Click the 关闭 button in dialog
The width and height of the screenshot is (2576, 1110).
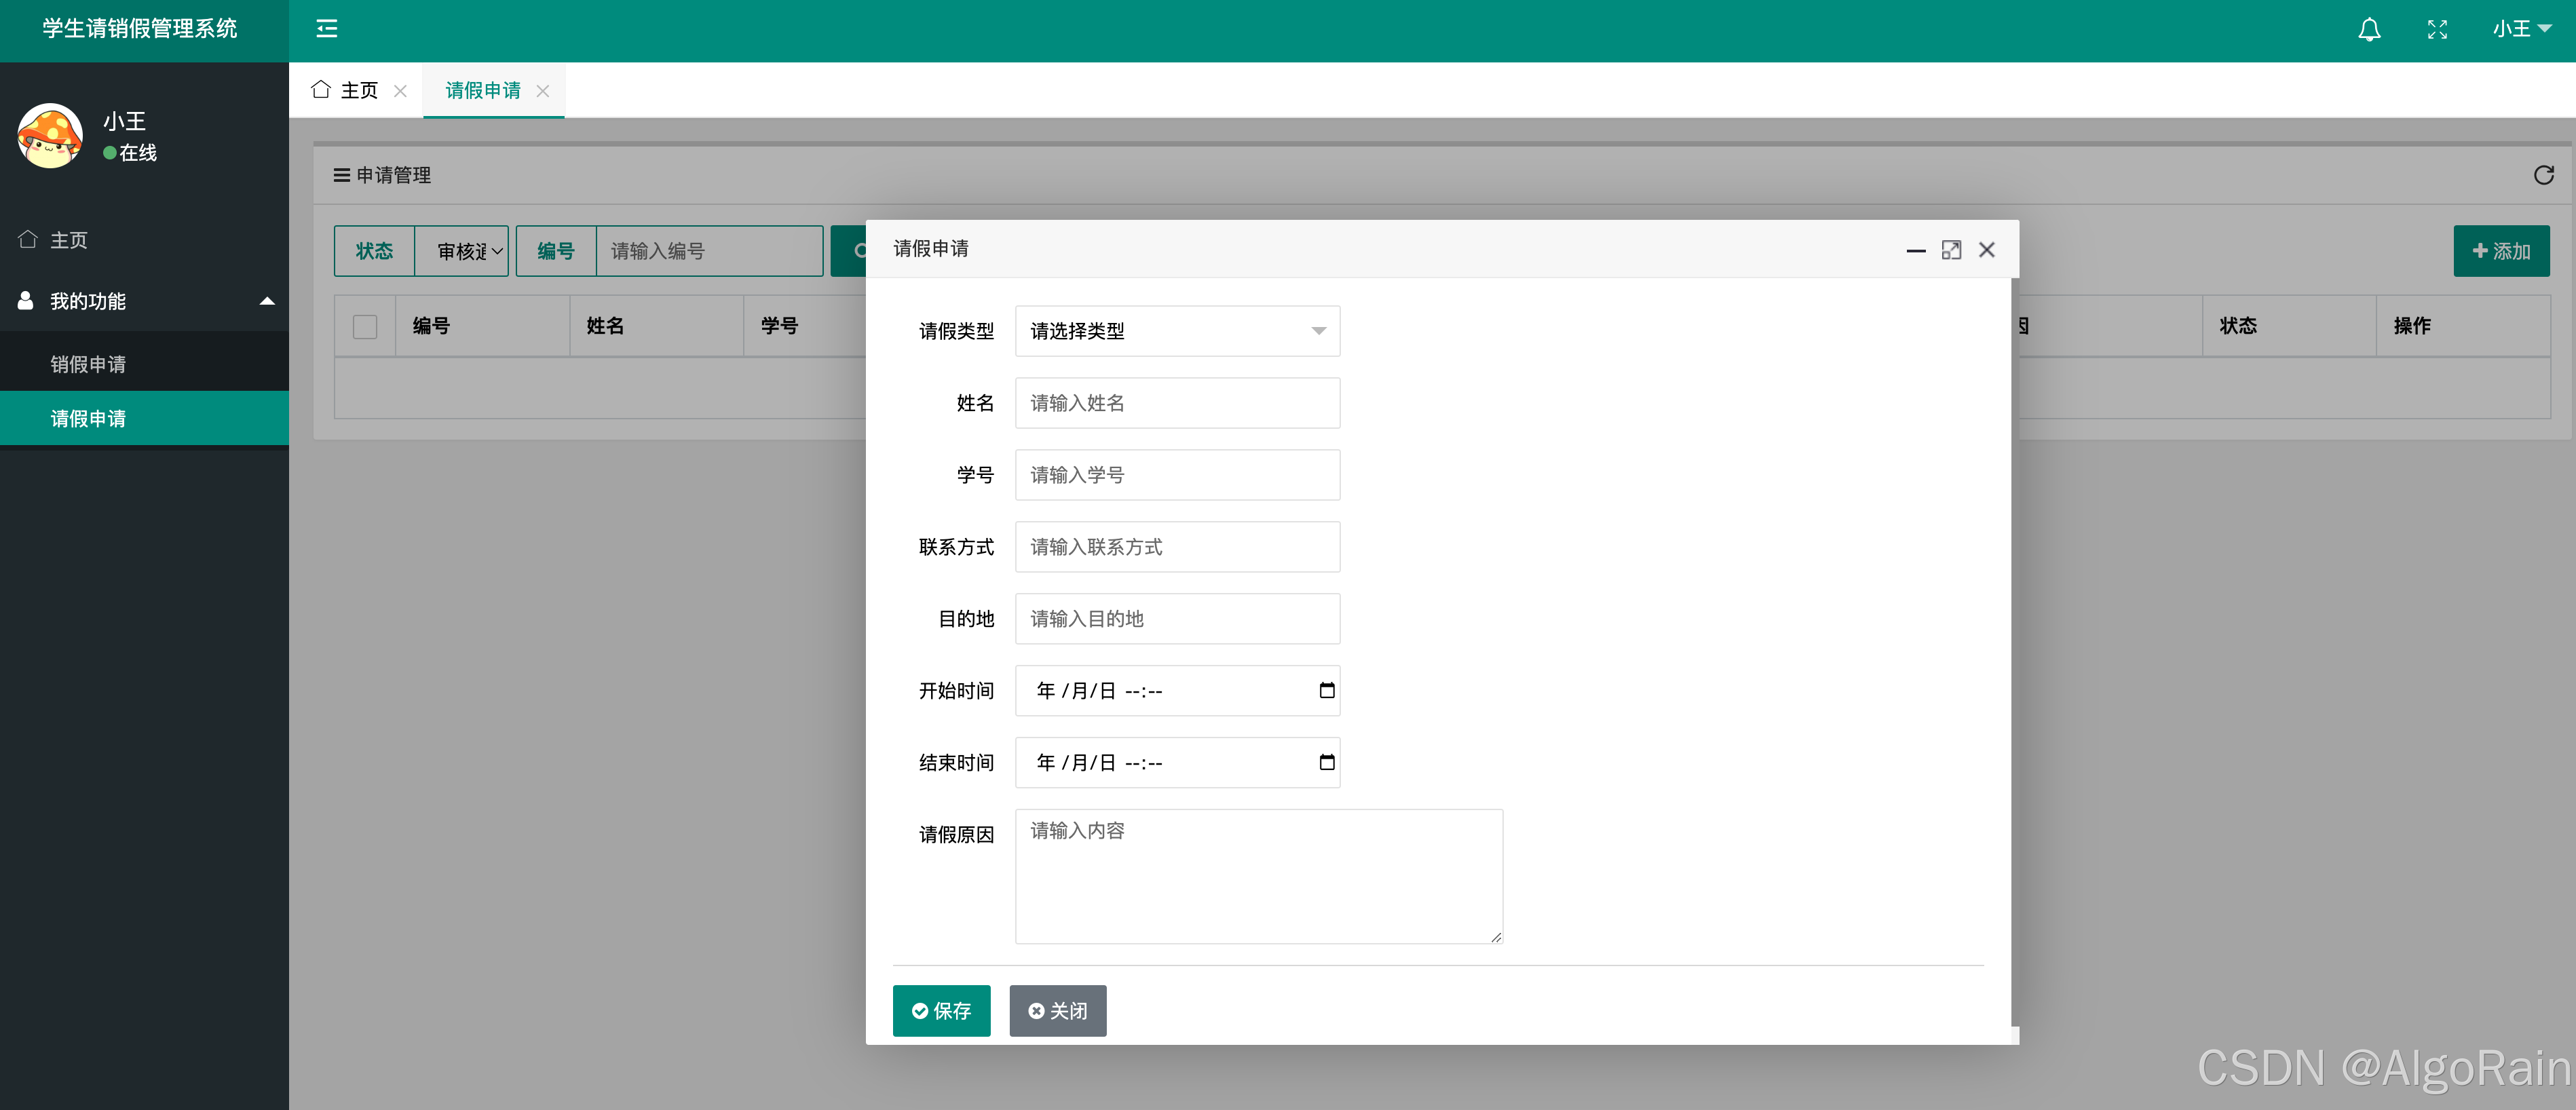(1057, 1011)
